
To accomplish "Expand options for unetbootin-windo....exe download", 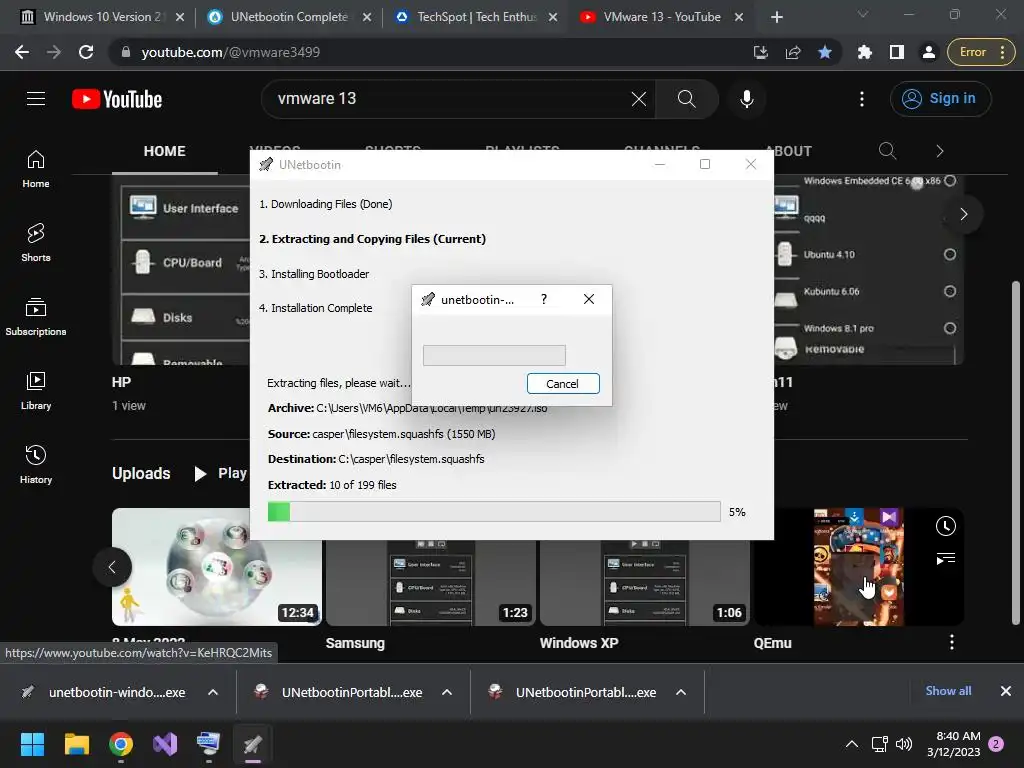I will point(213,692).
